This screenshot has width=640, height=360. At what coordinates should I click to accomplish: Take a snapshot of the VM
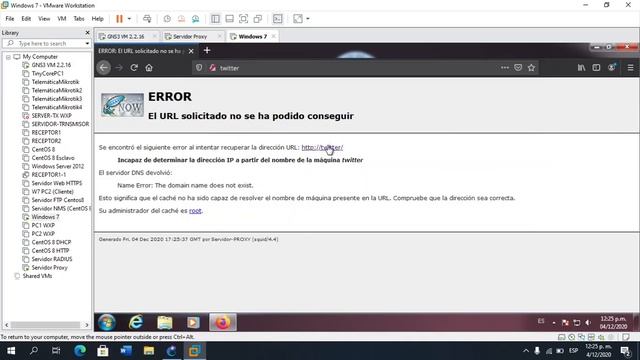(167, 19)
